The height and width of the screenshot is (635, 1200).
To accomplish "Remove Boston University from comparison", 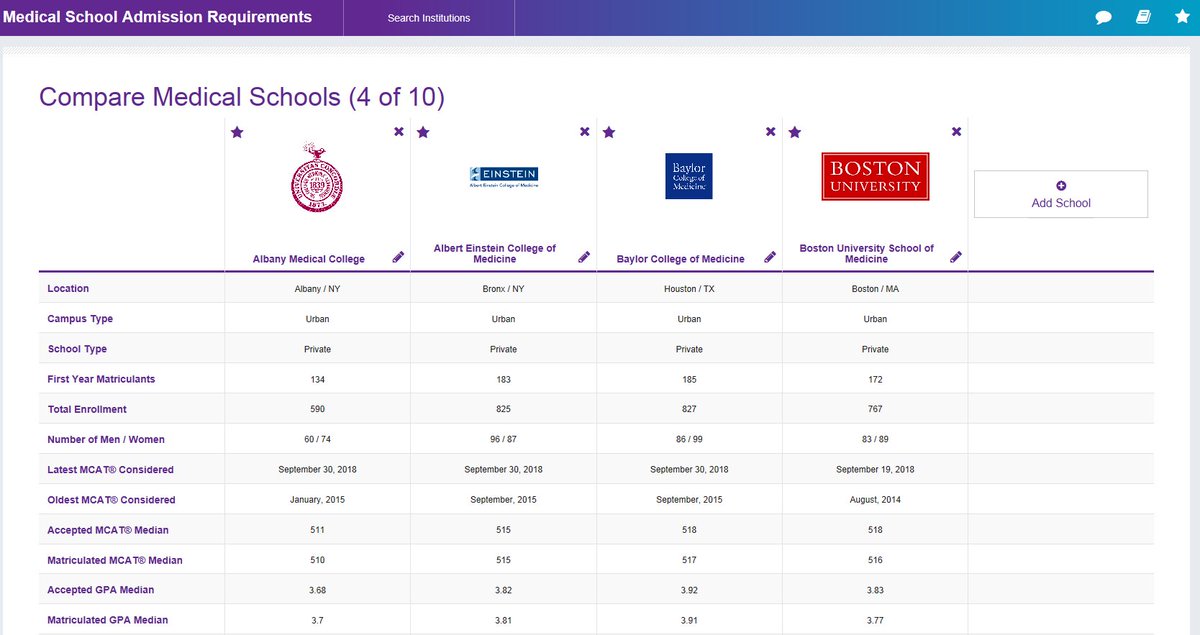I will coord(957,132).
